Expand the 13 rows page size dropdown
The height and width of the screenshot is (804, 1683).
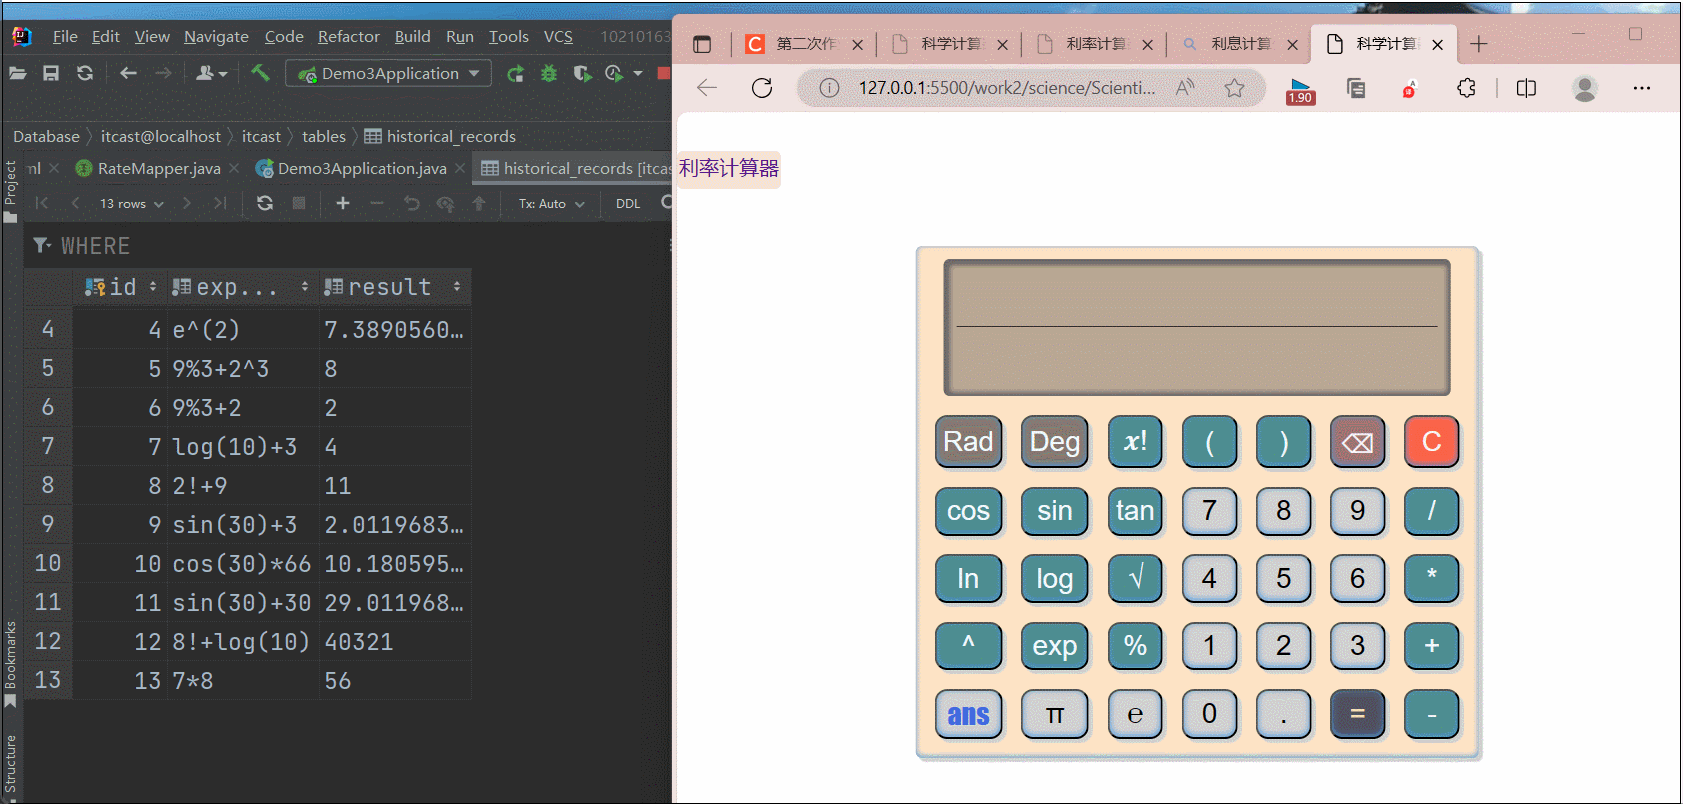pos(131,203)
